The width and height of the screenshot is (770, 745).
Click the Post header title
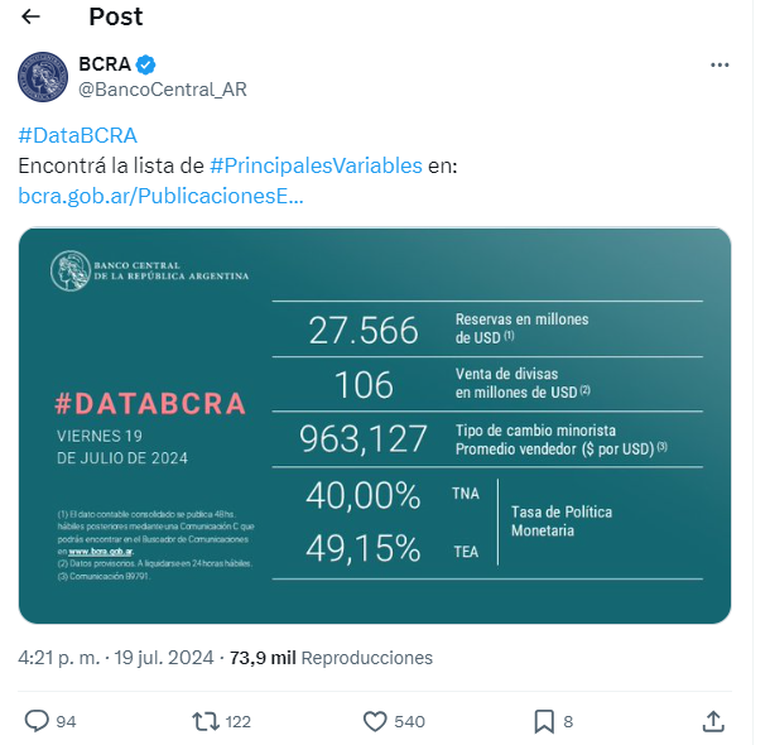tap(116, 17)
